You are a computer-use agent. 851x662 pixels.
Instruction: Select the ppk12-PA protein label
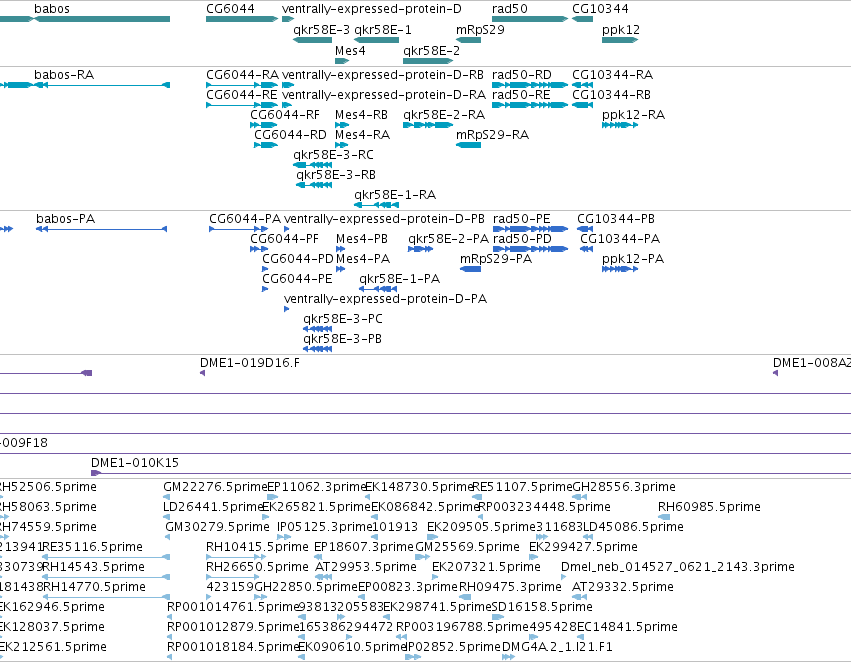click(x=633, y=259)
